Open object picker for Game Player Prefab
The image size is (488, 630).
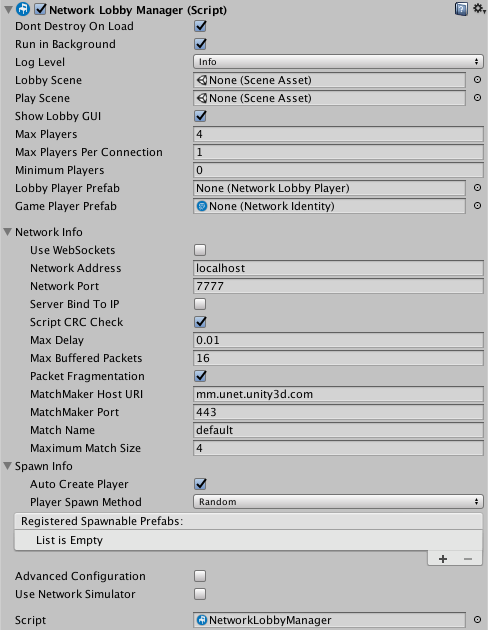point(477,206)
